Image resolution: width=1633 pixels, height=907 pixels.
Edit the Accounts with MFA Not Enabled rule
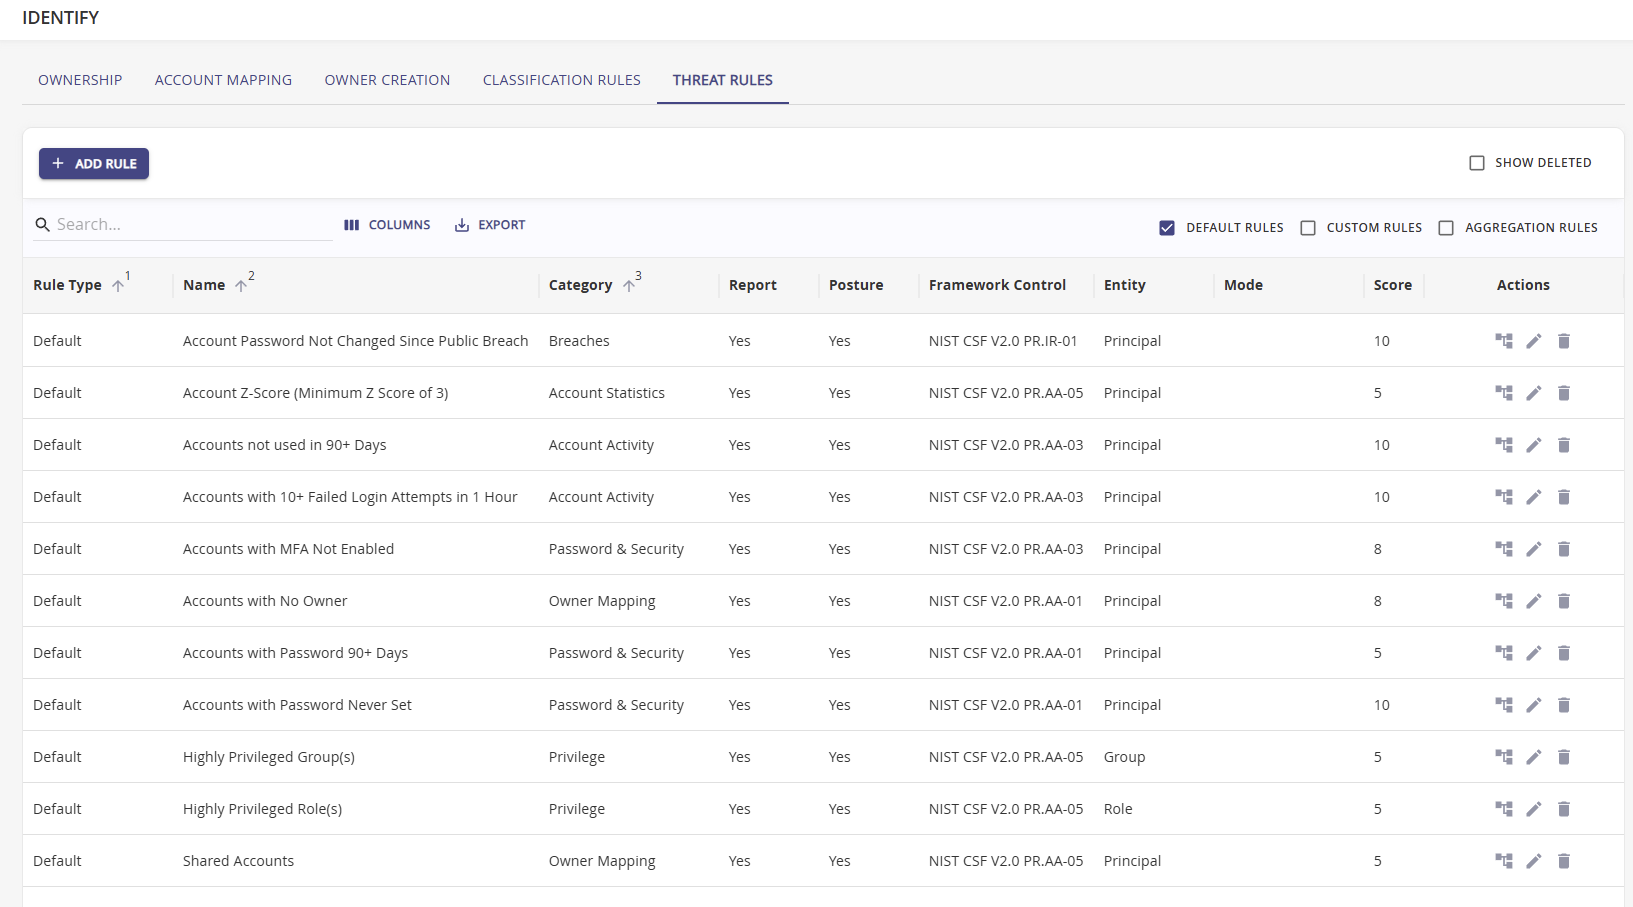(1533, 549)
